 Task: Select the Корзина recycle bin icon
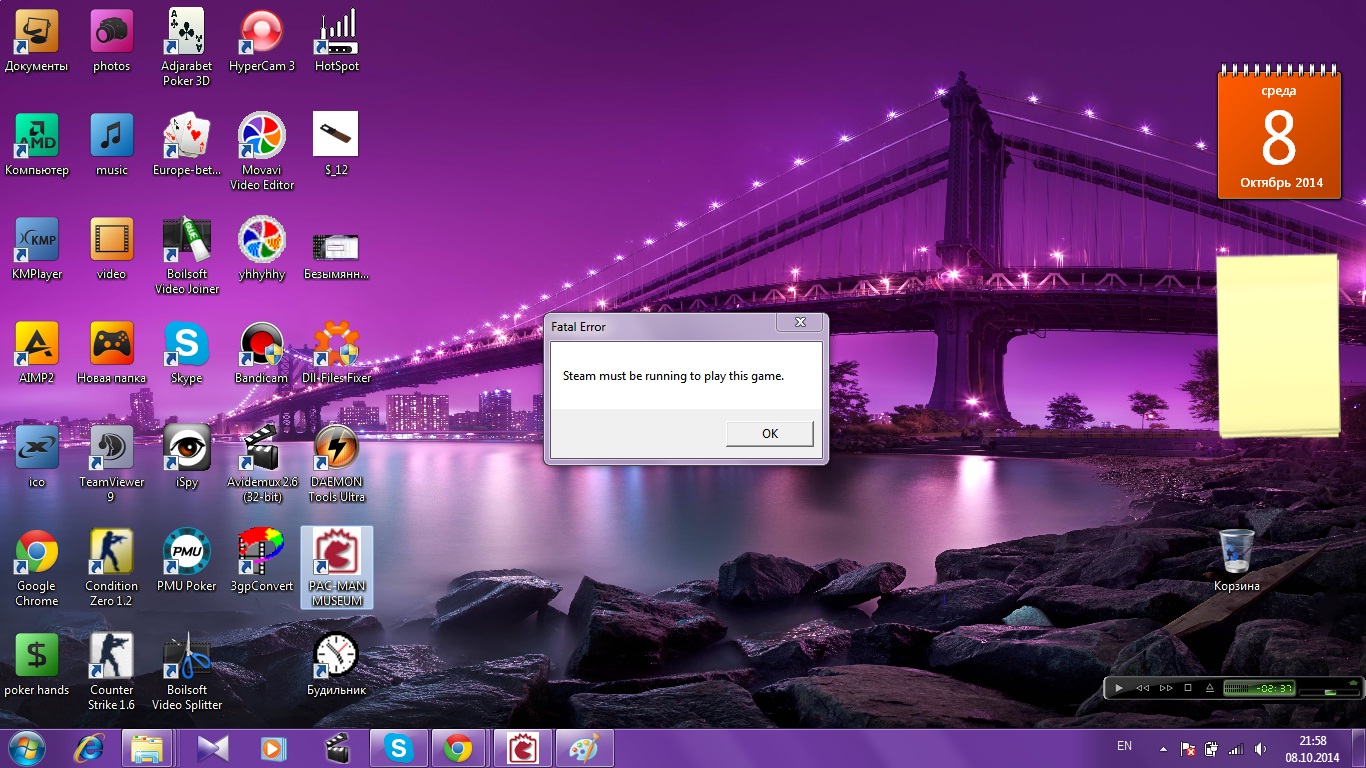[x=1237, y=560]
